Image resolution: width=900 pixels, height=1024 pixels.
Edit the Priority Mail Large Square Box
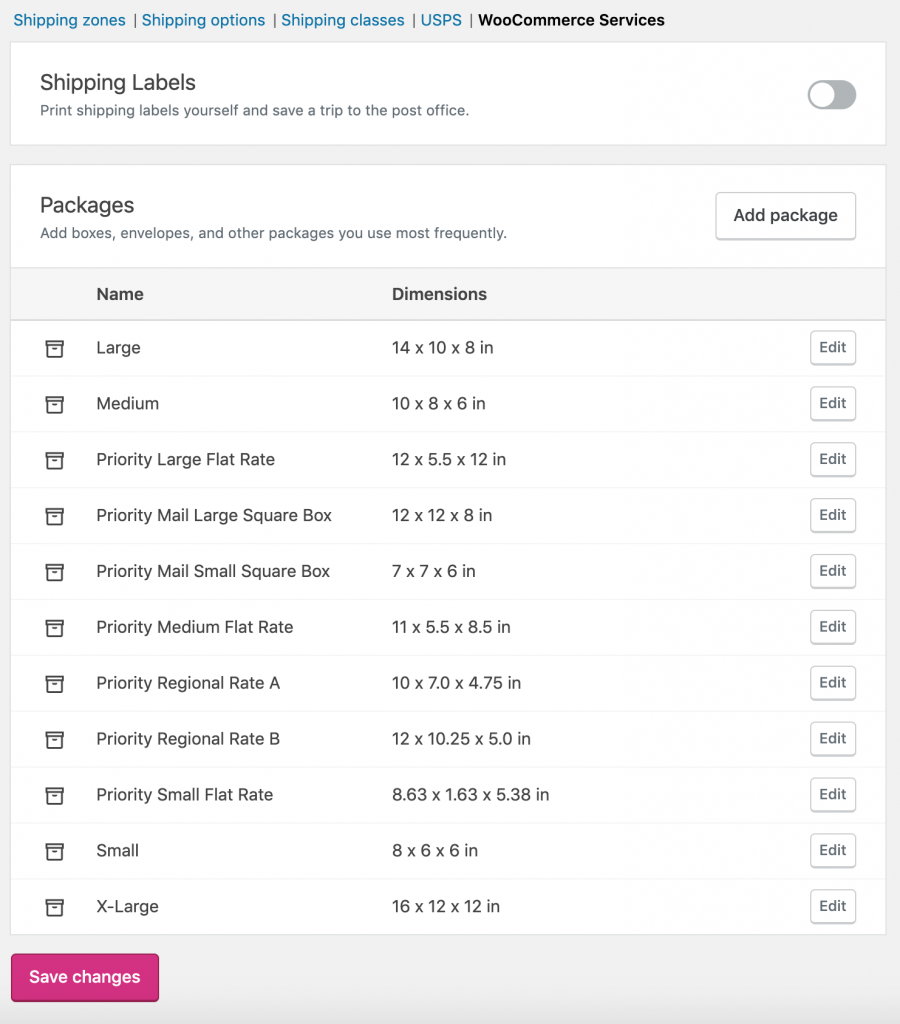pos(833,515)
